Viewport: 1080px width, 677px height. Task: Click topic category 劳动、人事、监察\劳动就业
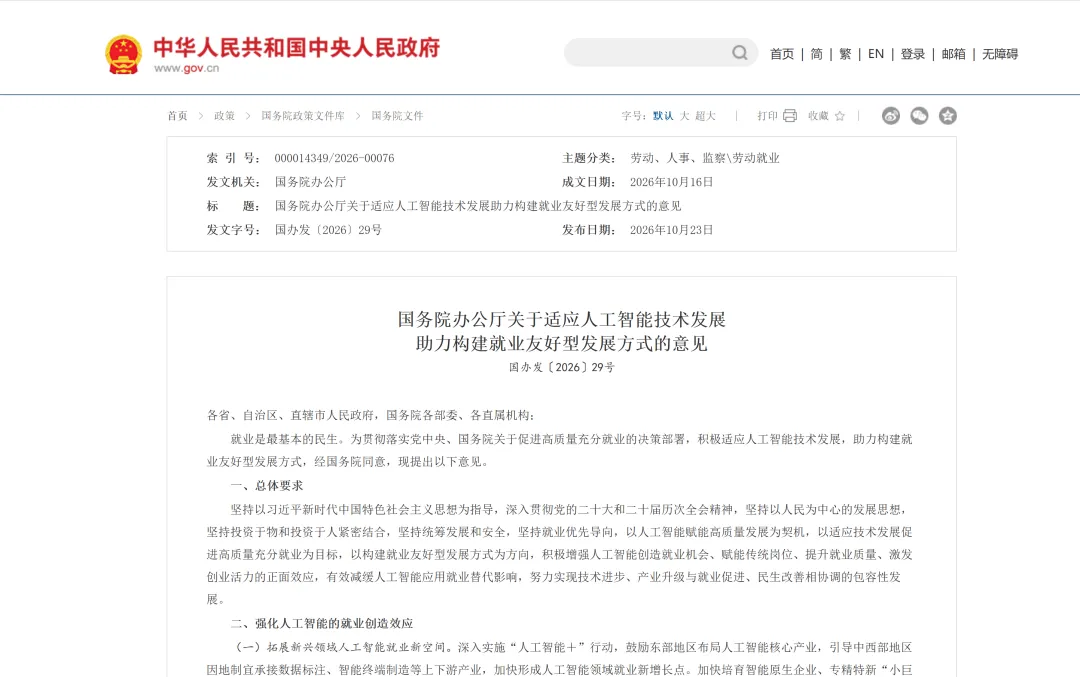pos(705,158)
